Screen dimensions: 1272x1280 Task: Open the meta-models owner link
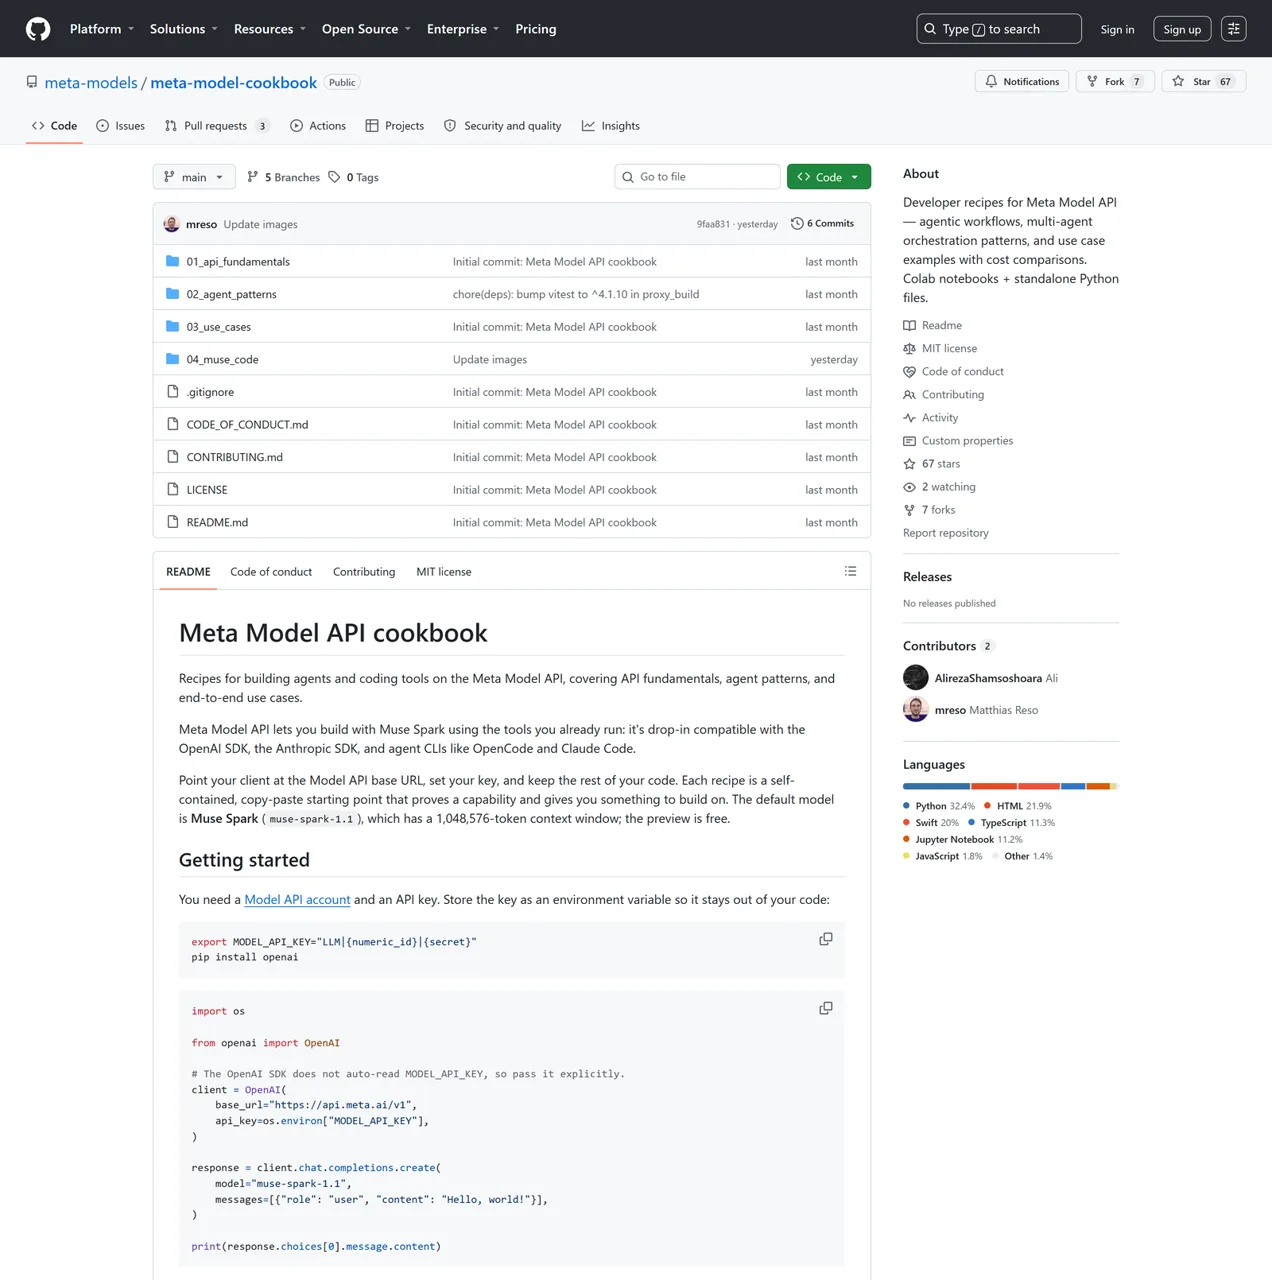tap(91, 83)
